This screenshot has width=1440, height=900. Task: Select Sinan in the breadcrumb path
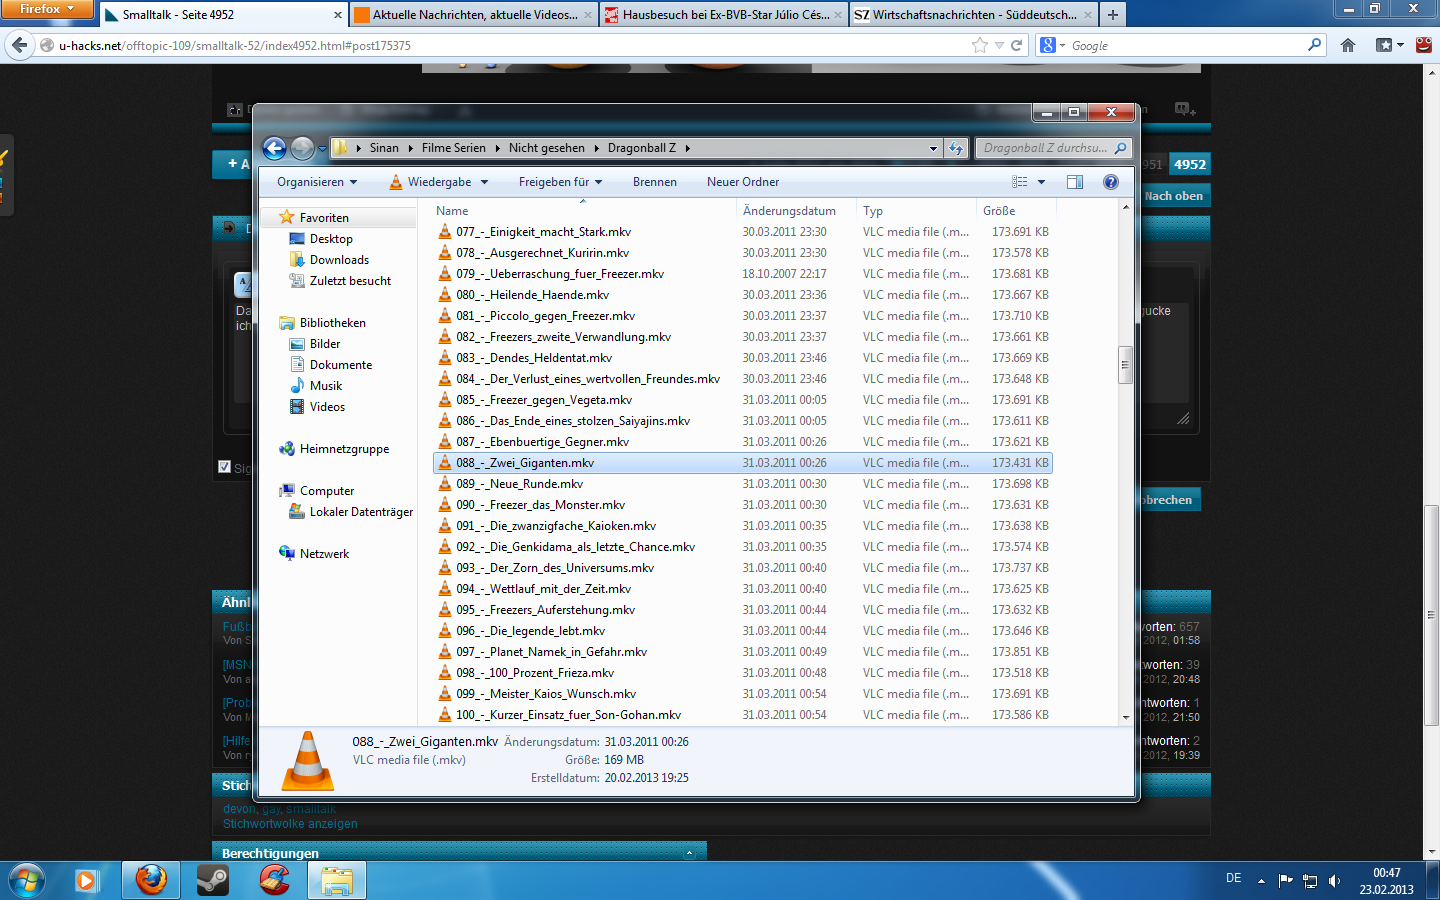(x=384, y=148)
